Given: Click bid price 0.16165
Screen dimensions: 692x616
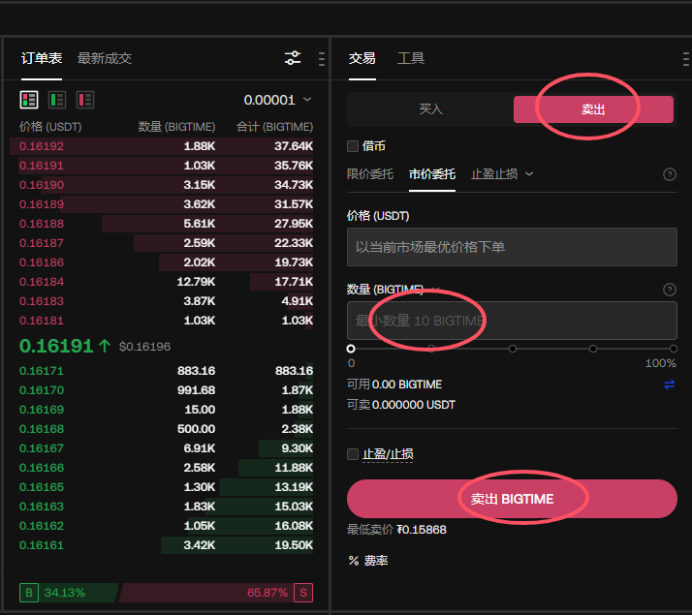Looking at the screenshot, I should click(x=41, y=487).
